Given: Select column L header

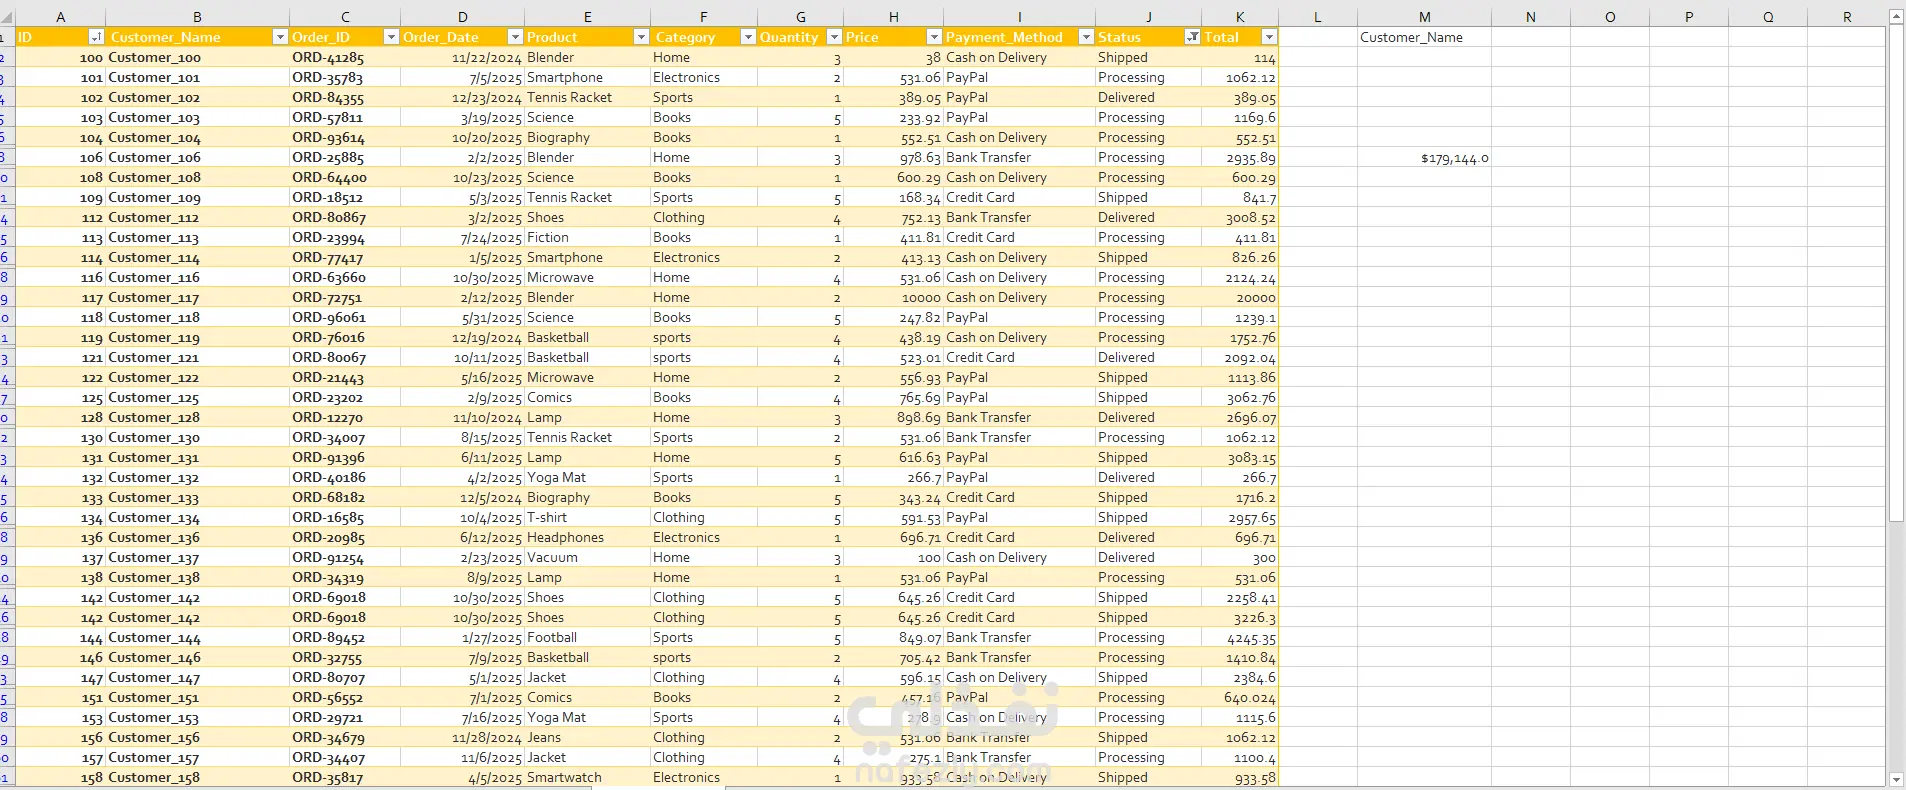Looking at the screenshot, I should [1317, 17].
